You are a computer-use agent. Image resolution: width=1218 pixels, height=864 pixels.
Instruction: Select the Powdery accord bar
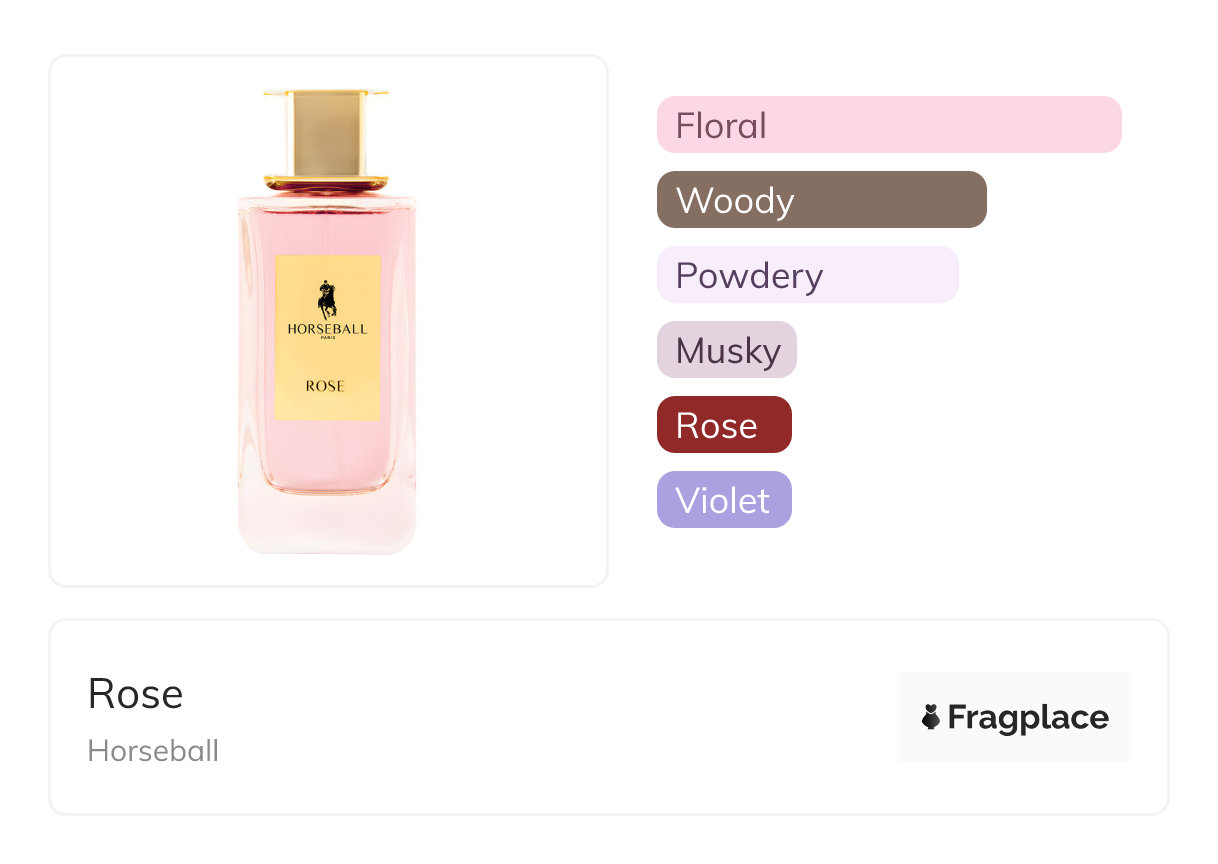(x=807, y=275)
